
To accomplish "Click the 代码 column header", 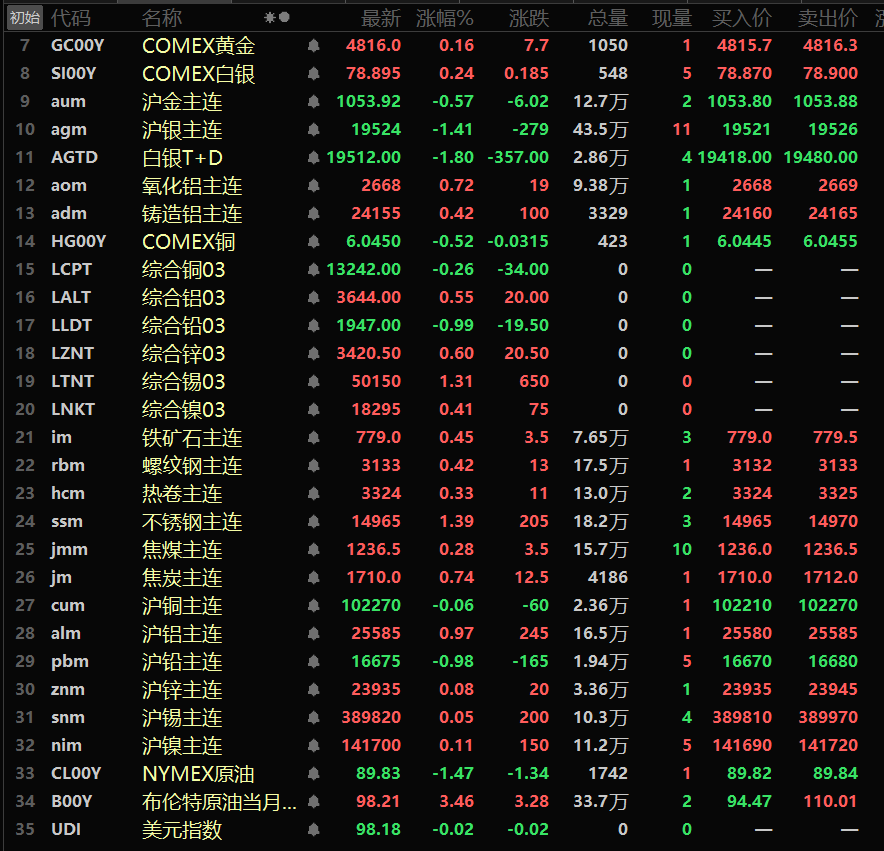I will tap(70, 17).
